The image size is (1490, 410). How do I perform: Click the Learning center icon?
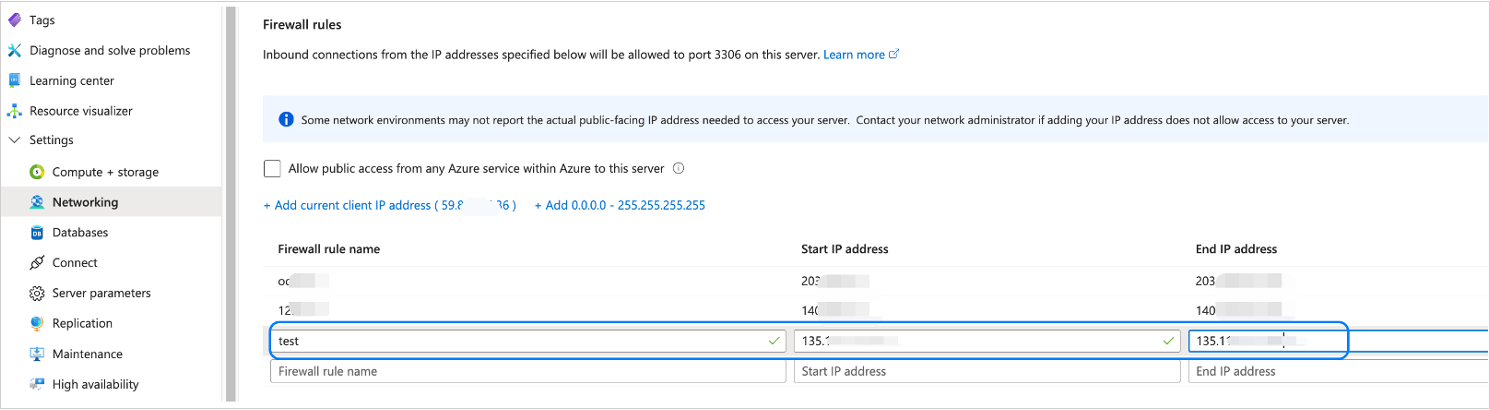(14, 81)
